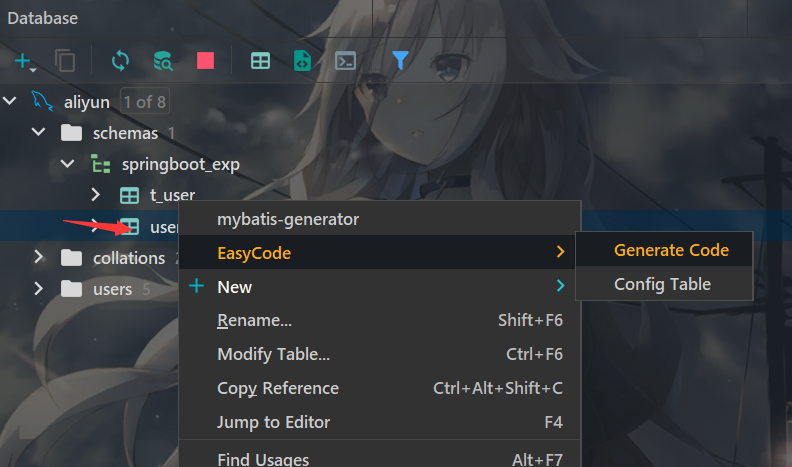
Task: Click the red Stop/Deactivate square icon
Action: click(x=205, y=61)
